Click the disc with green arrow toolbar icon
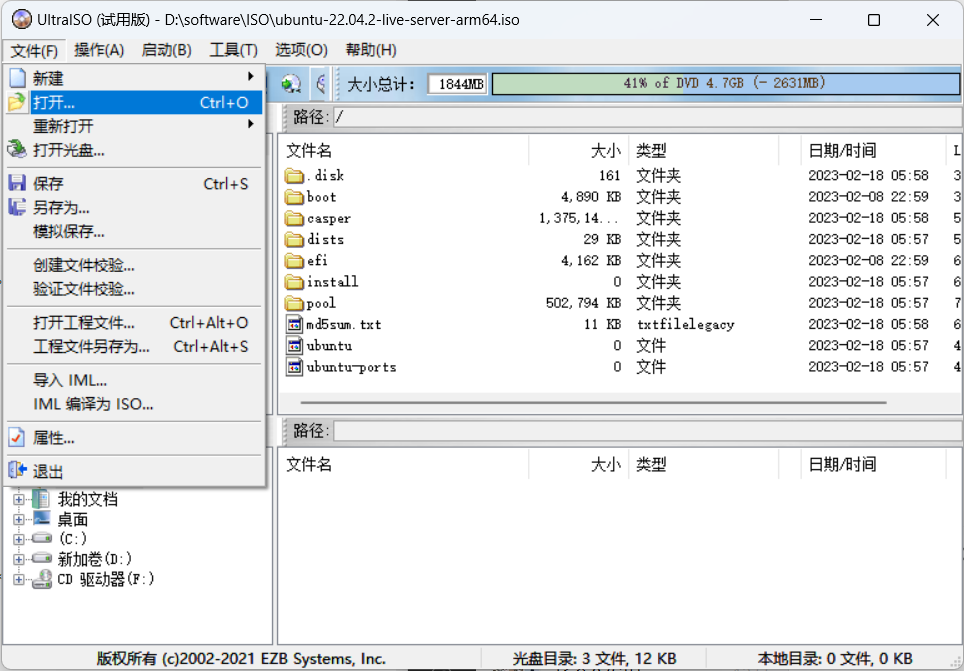Viewport: 964px width, 671px height. coord(291,84)
